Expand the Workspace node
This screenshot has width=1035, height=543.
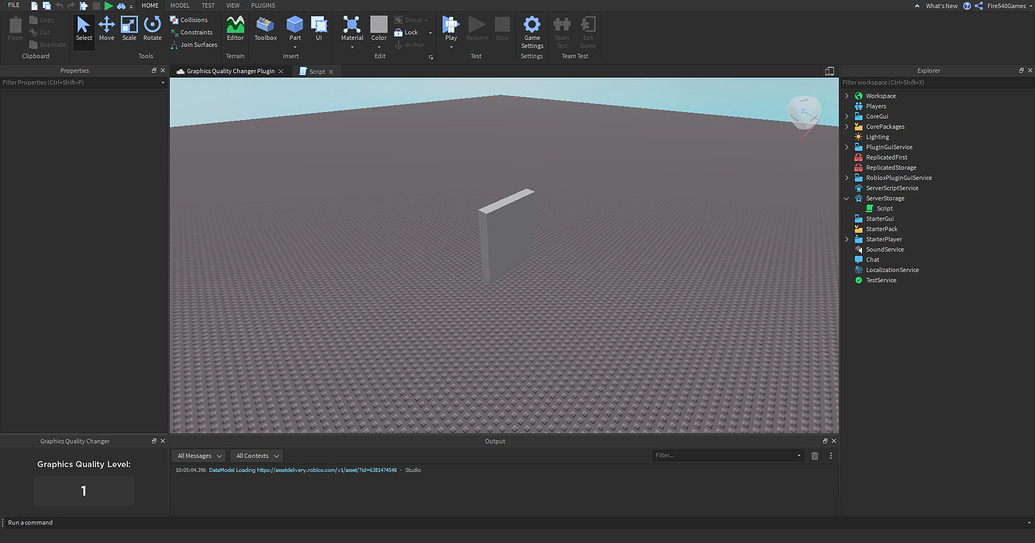coord(847,96)
